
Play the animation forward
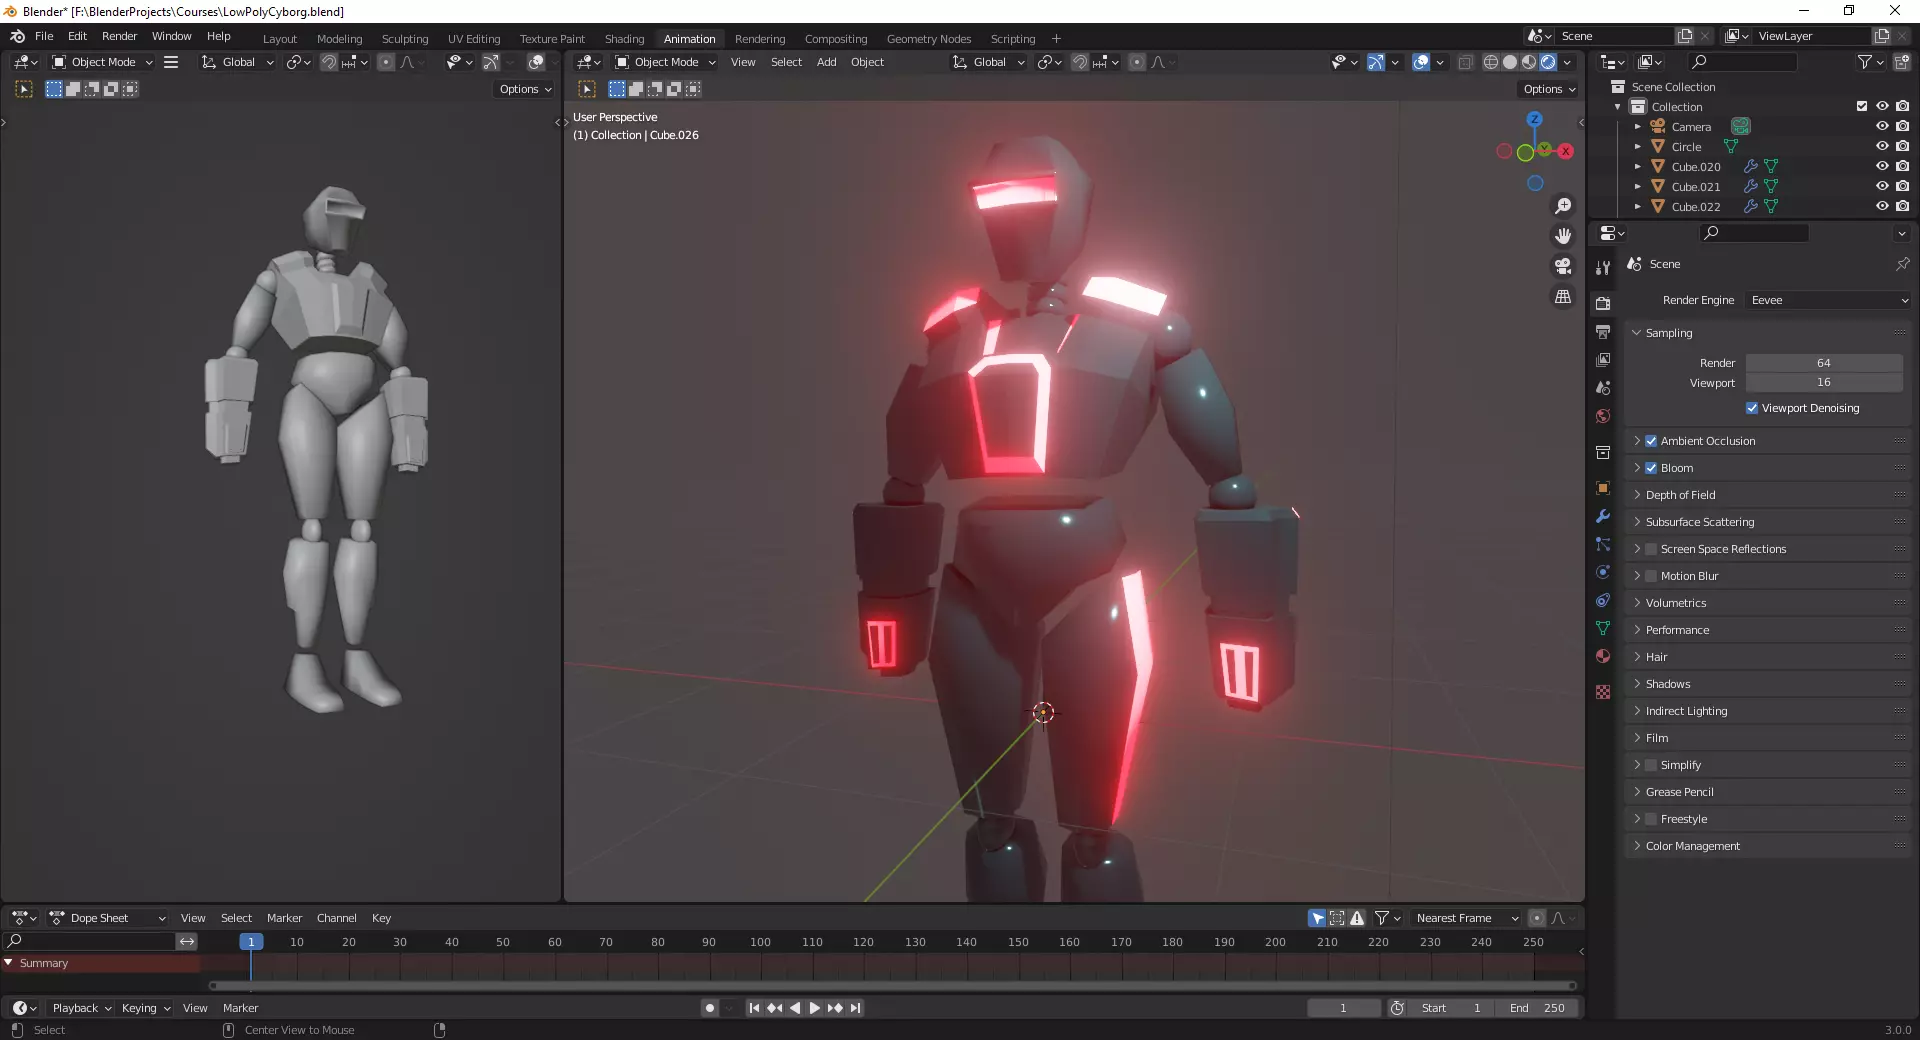[814, 1008]
